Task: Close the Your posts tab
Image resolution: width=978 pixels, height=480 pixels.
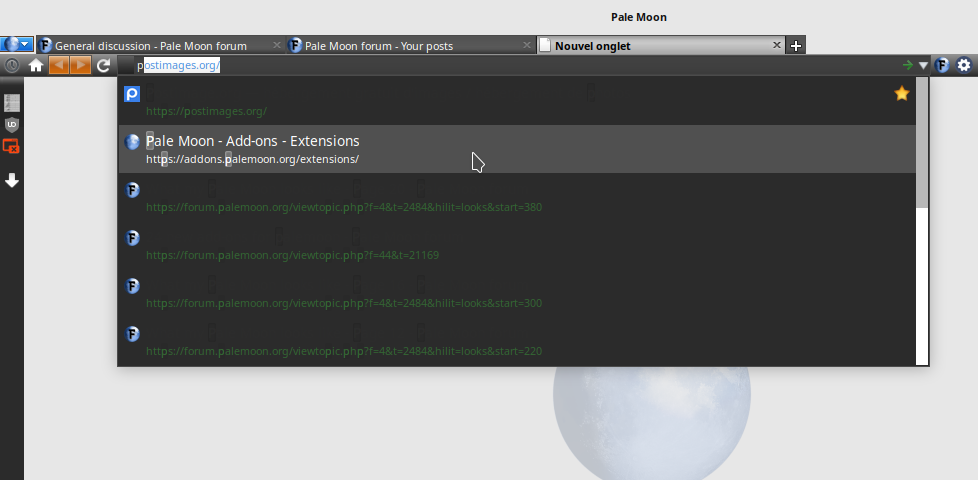Action: [526, 45]
